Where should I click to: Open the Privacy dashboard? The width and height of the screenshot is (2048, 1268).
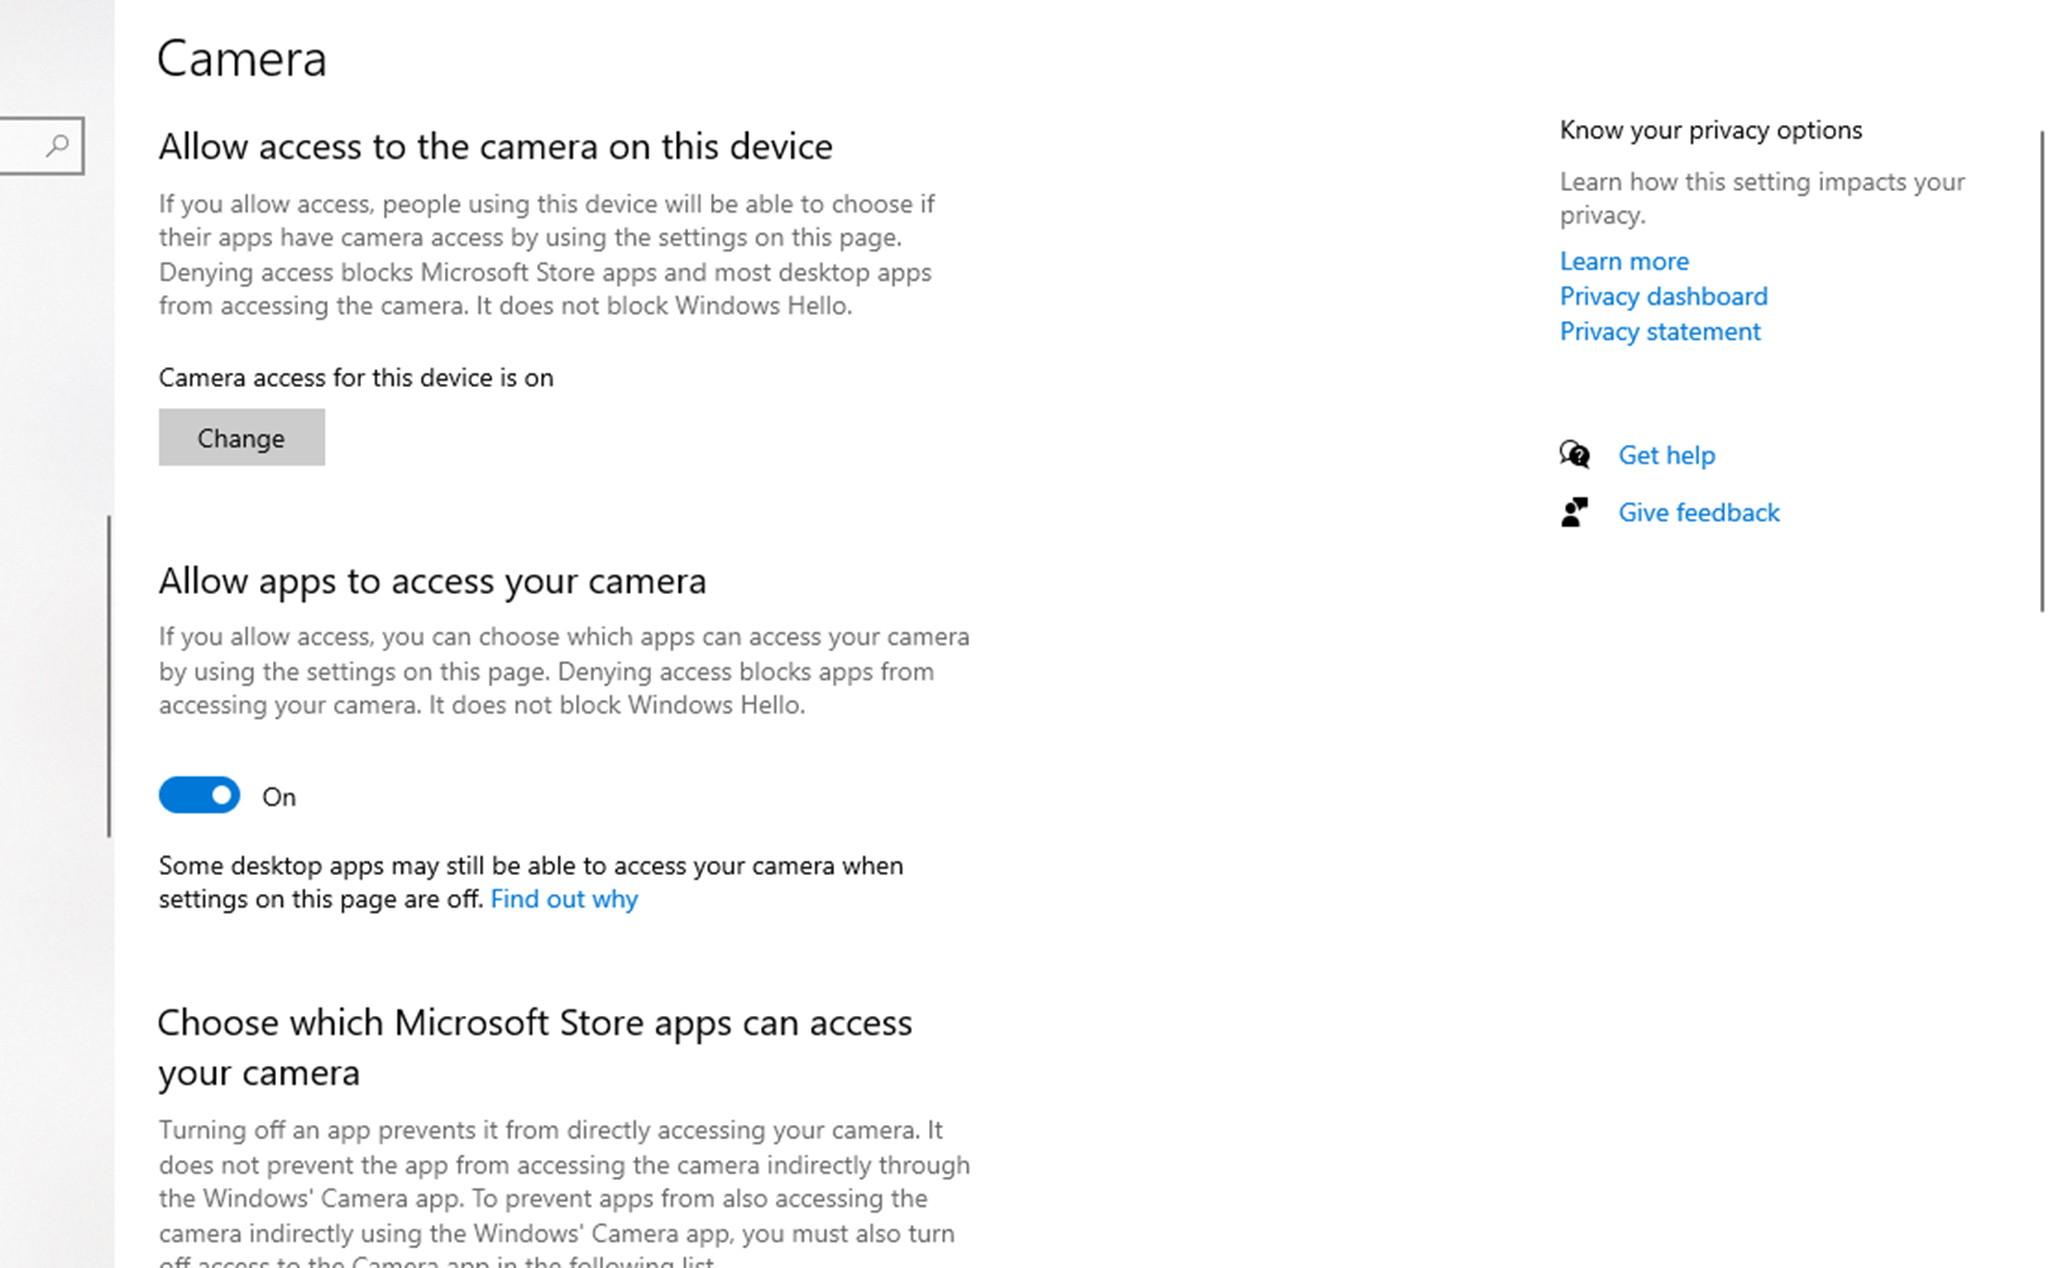pyautogui.click(x=1663, y=296)
